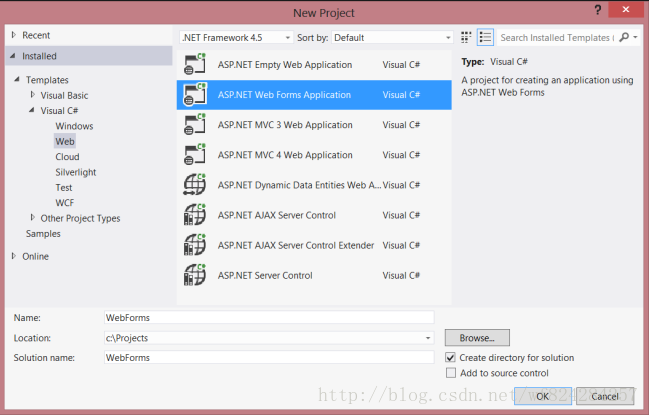Switch to small icons view
This screenshot has width=649, height=415.
click(x=466, y=37)
